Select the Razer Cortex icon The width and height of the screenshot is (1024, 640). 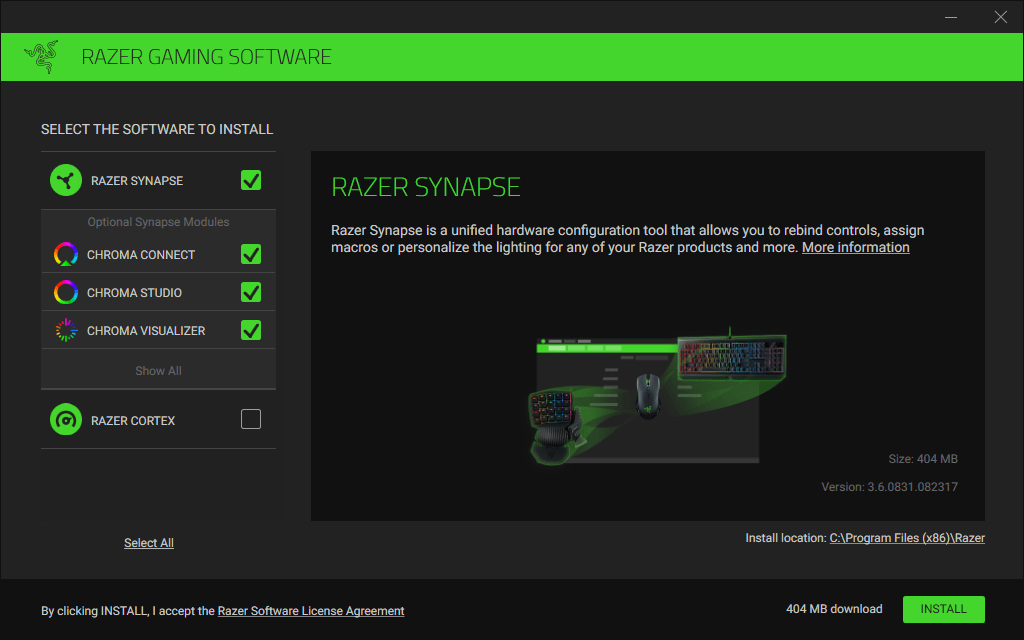coord(66,420)
